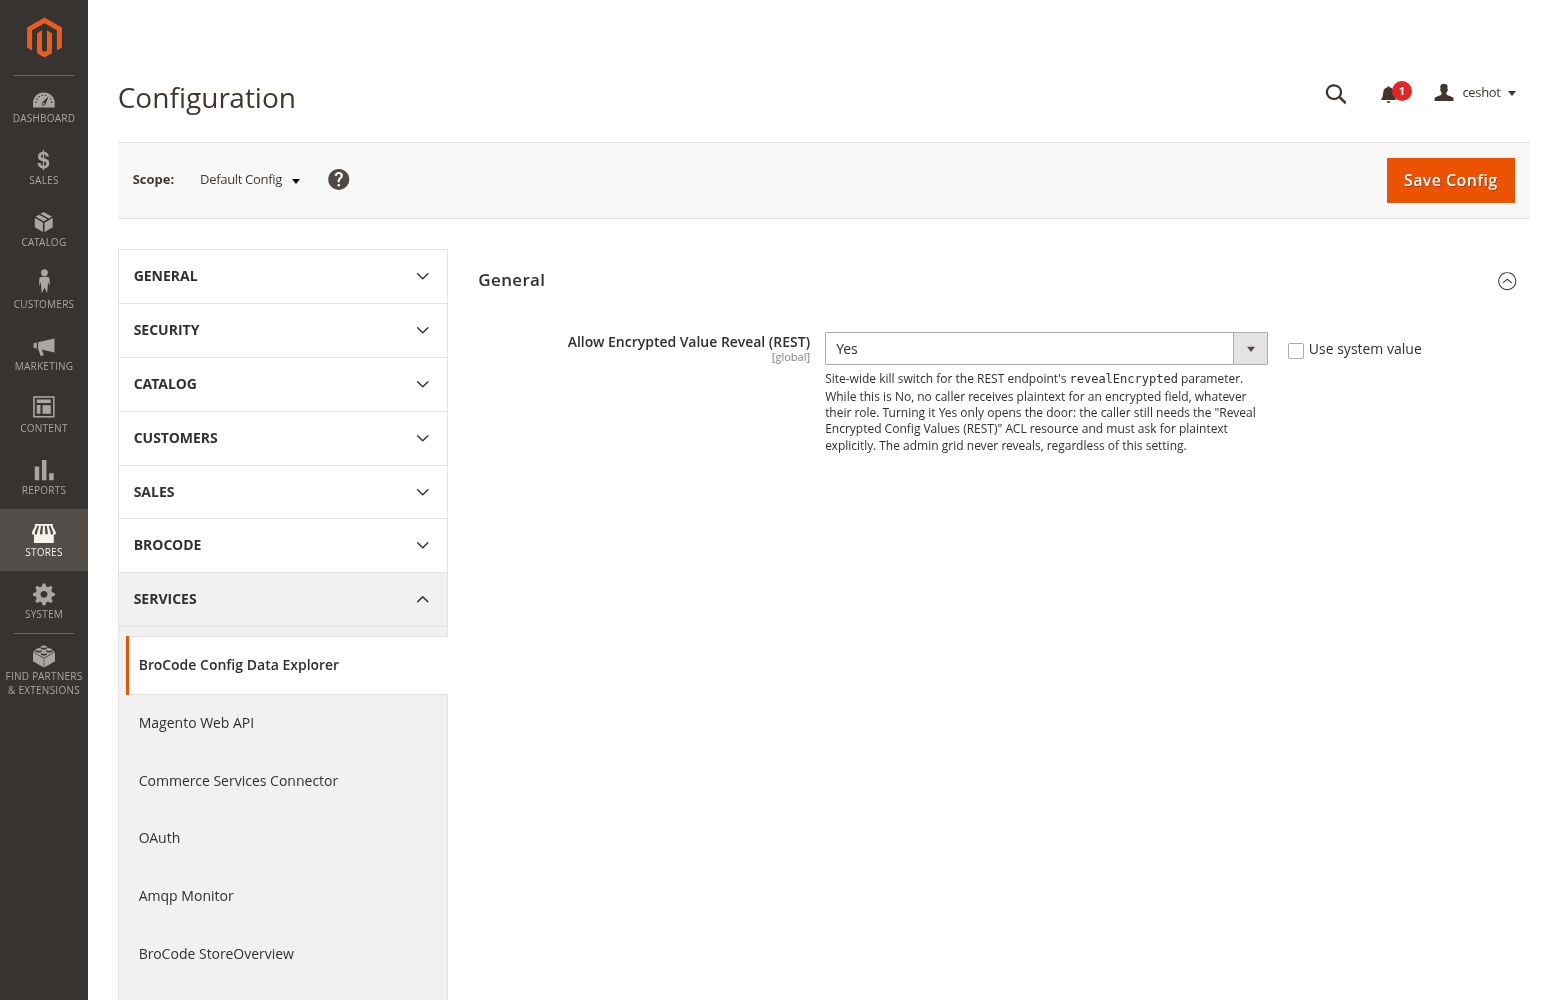
Task: Collapse the General section circle arrow
Action: (1507, 281)
